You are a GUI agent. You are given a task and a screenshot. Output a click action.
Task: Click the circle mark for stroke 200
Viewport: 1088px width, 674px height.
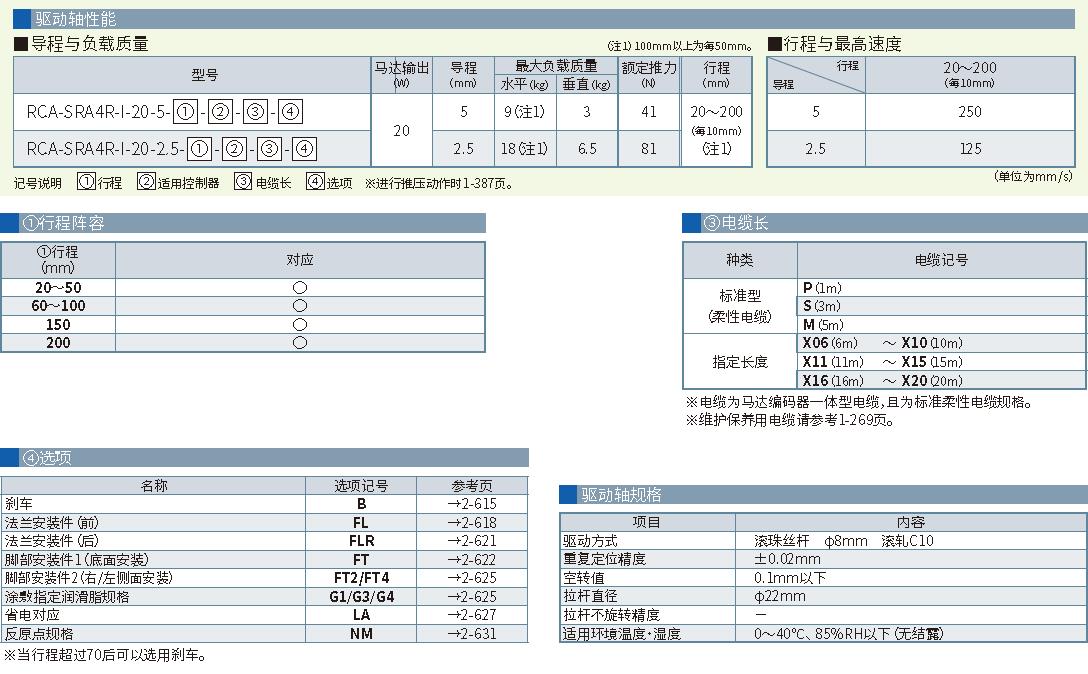[300, 342]
